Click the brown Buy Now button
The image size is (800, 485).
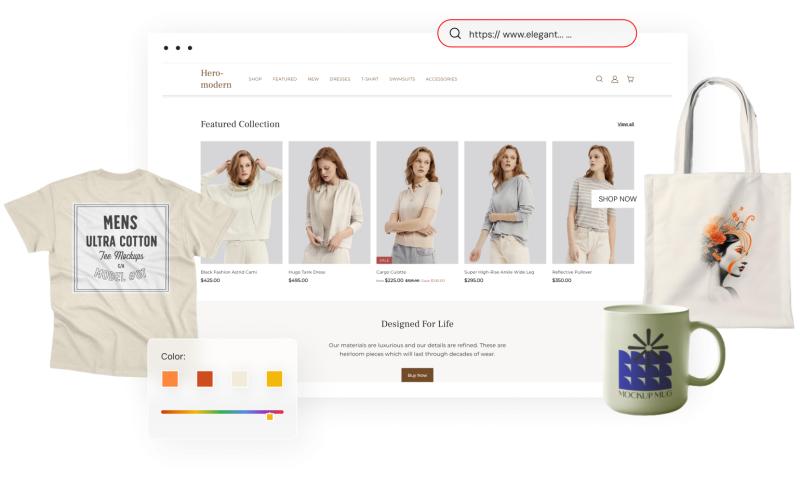[x=417, y=375]
